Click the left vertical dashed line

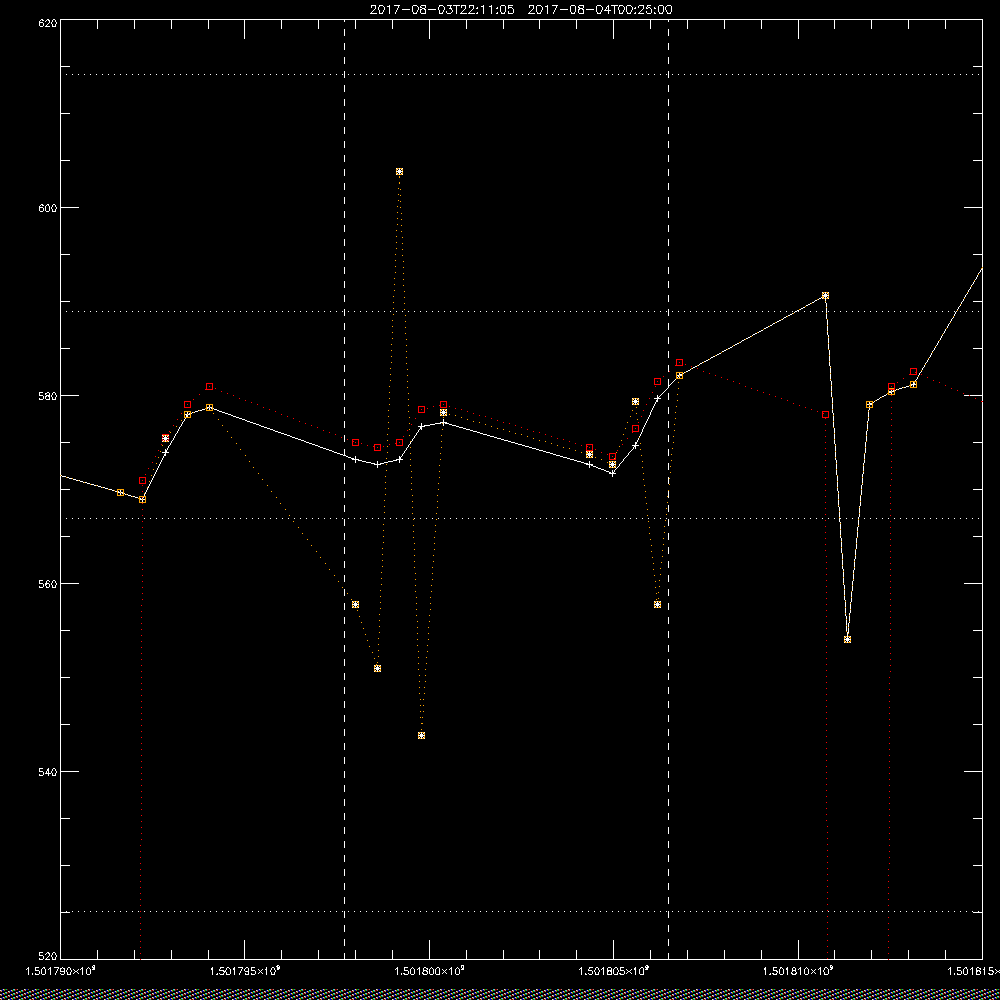344,488
